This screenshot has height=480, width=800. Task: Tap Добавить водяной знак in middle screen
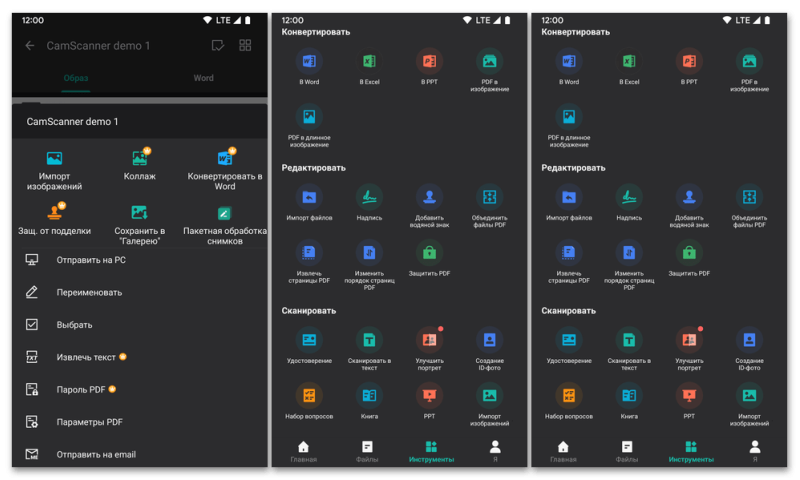click(430, 206)
